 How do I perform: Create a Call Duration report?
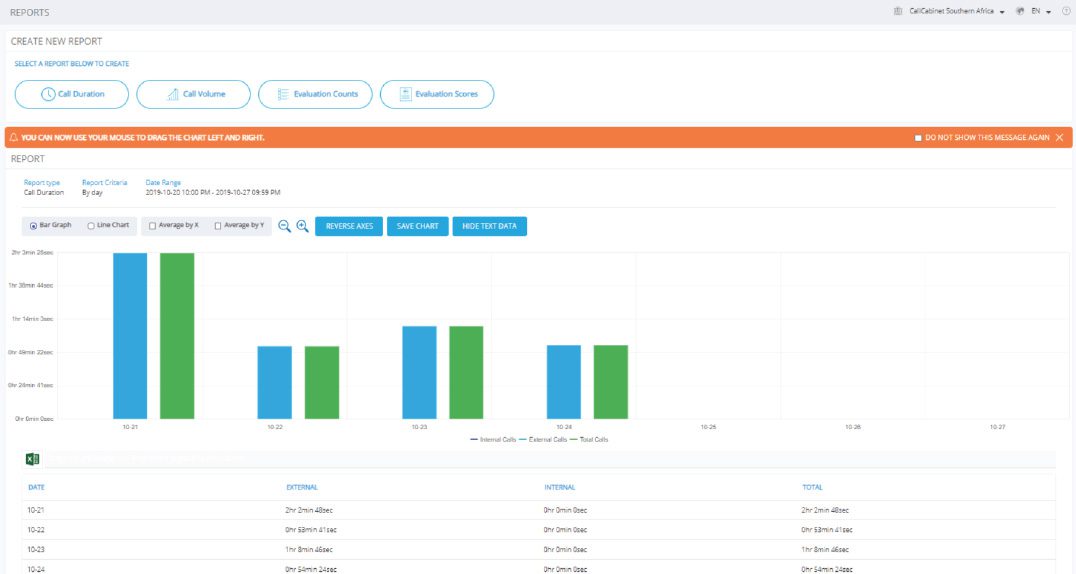tap(71, 94)
